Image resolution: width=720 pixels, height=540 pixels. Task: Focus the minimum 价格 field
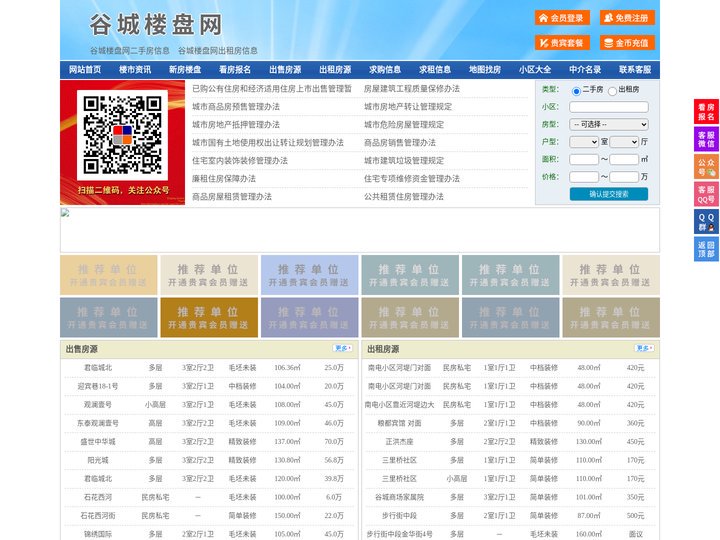coord(584,177)
